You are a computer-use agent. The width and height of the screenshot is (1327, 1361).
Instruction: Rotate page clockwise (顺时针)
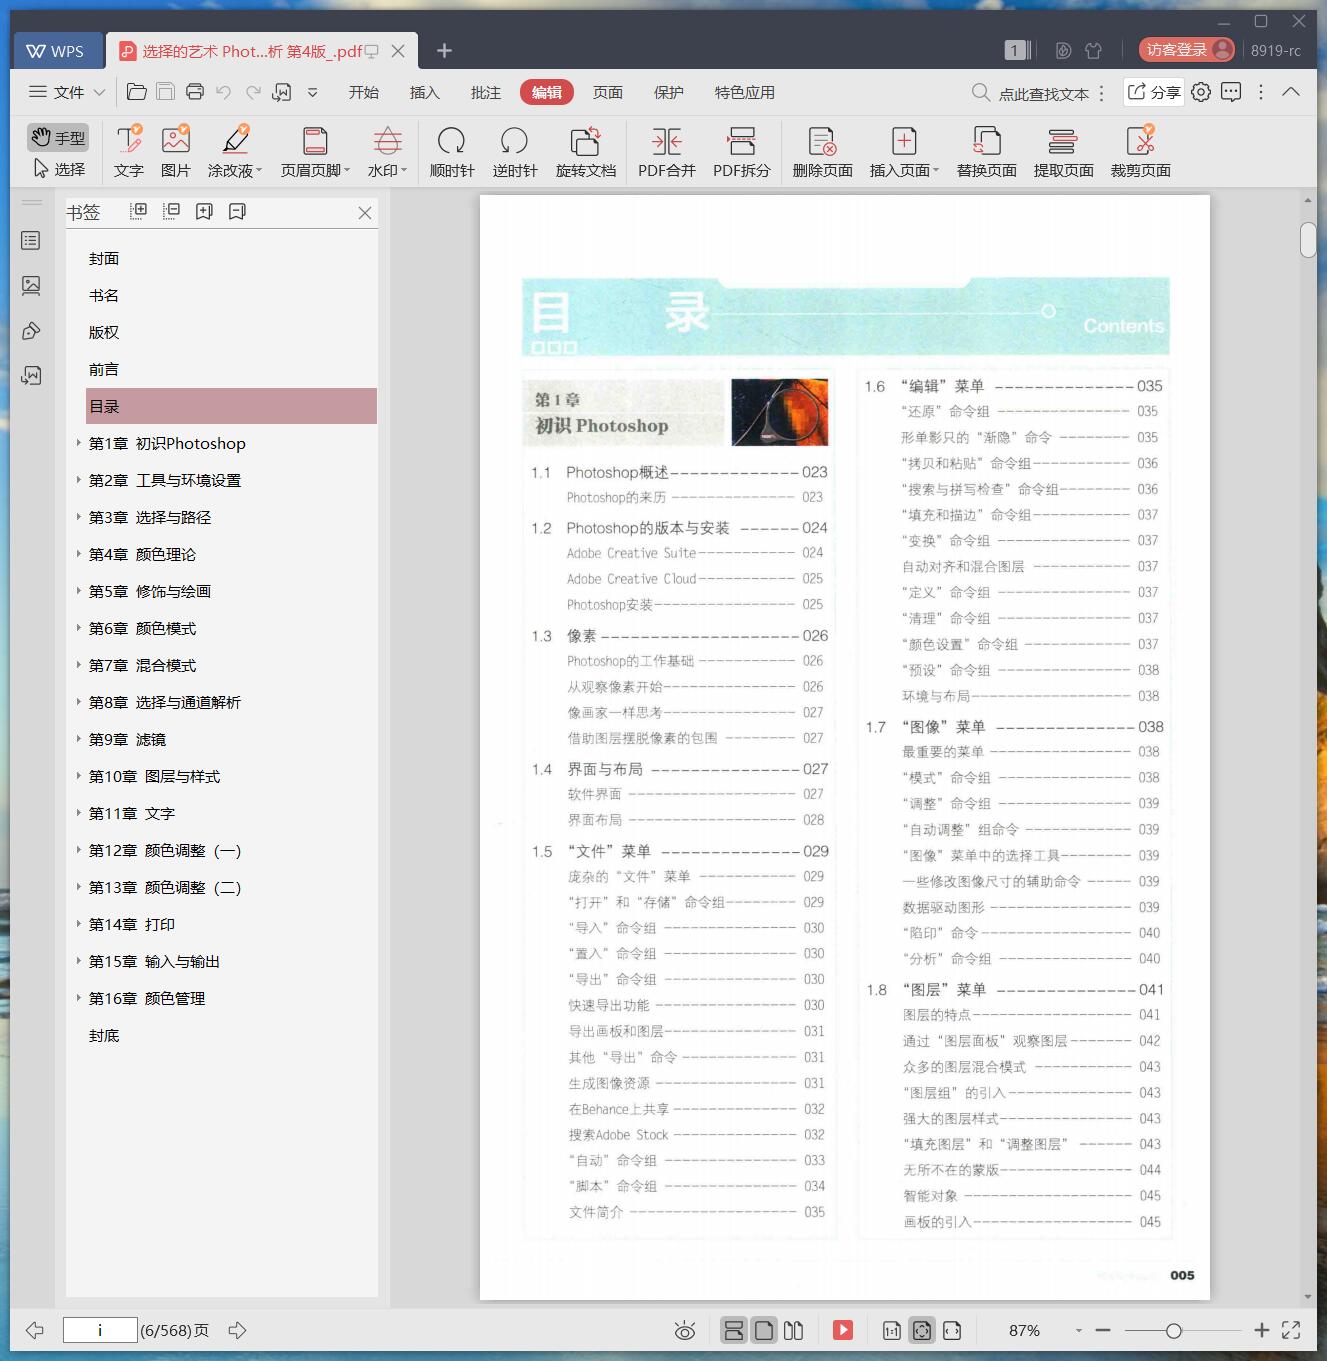pyautogui.click(x=452, y=152)
